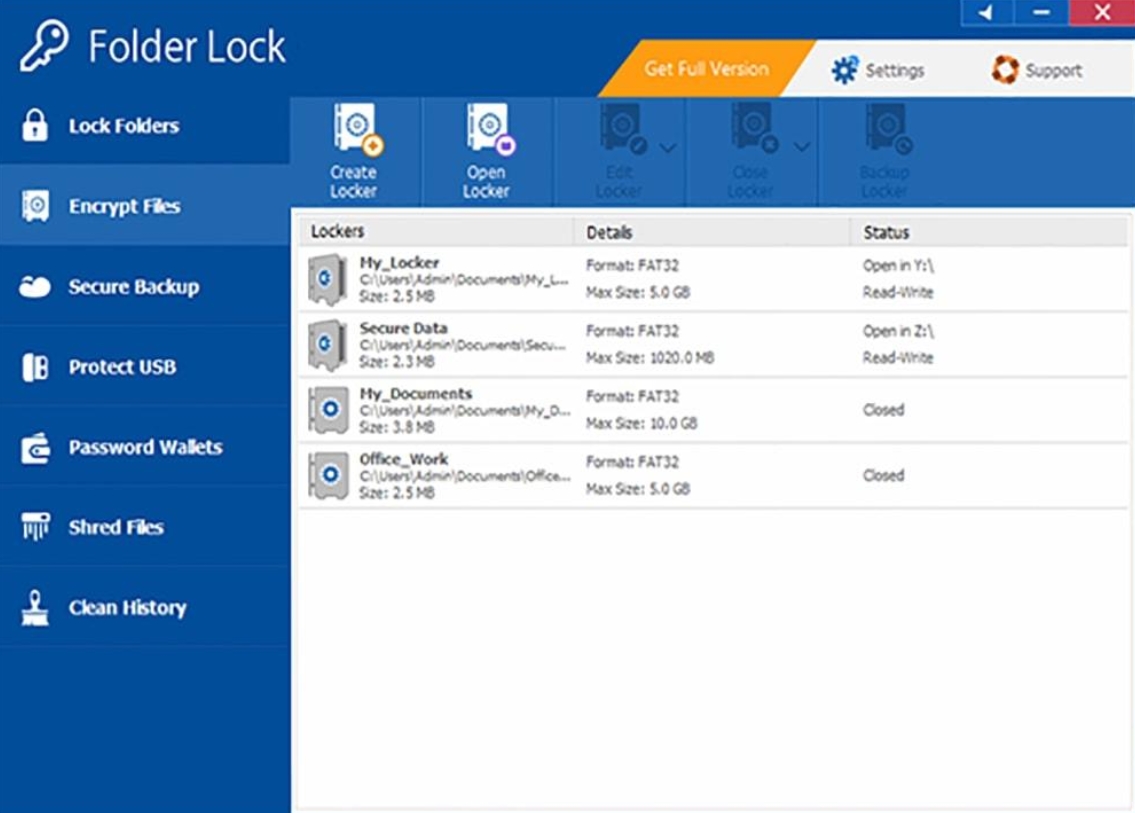Click 'Size: 2.3 MB' text
Viewport: 1135px width, 813px height.
[x=397, y=362]
